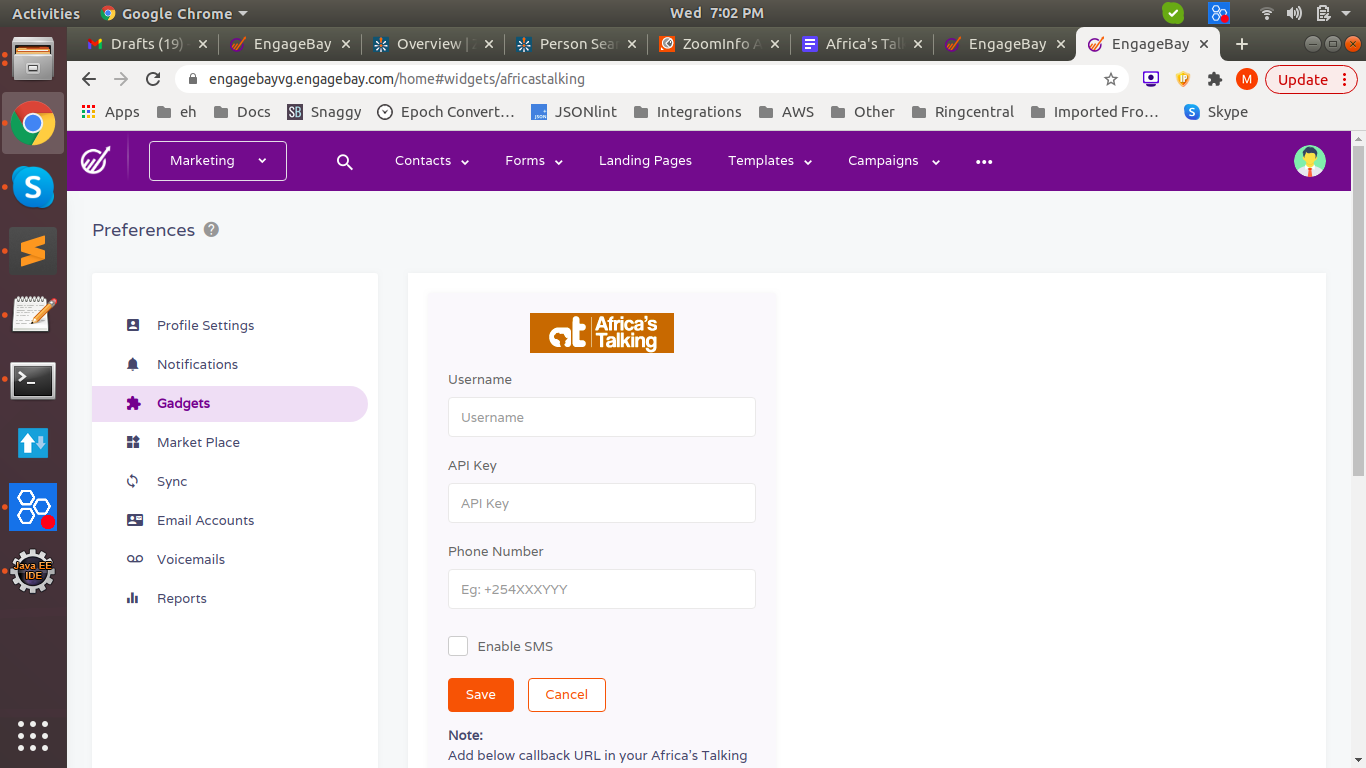Screen dimensions: 1366x768
Task: Switch to the Overview browser tab
Action: [x=433, y=44]
